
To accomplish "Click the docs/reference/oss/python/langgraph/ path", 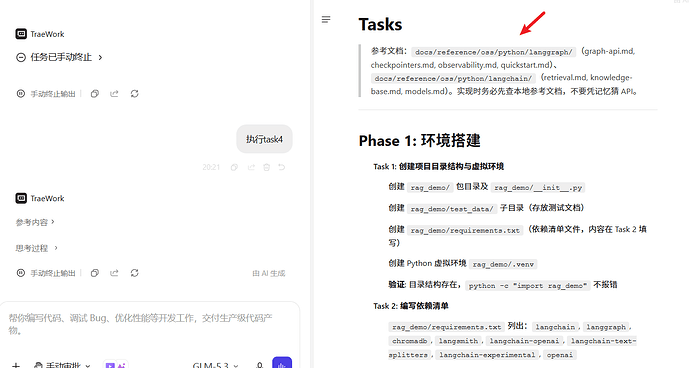I will pyautogui.click(x=494, y=52).
